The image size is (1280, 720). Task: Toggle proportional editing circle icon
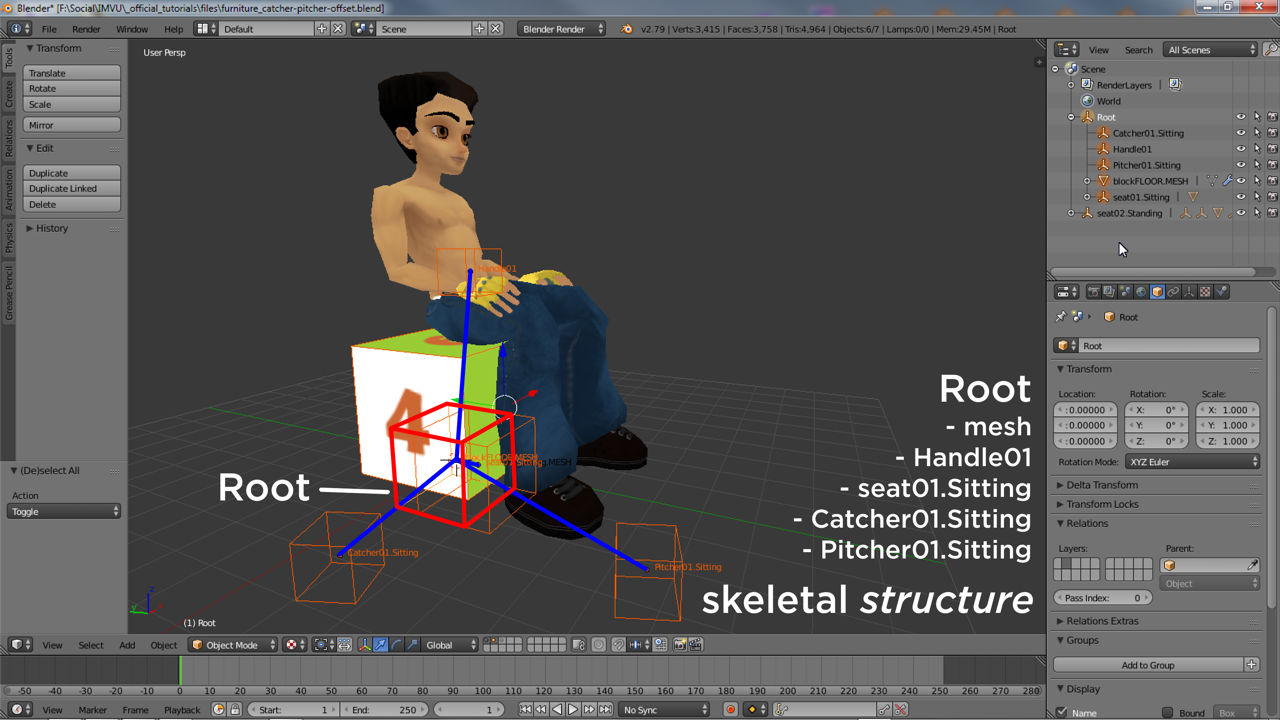600,645
